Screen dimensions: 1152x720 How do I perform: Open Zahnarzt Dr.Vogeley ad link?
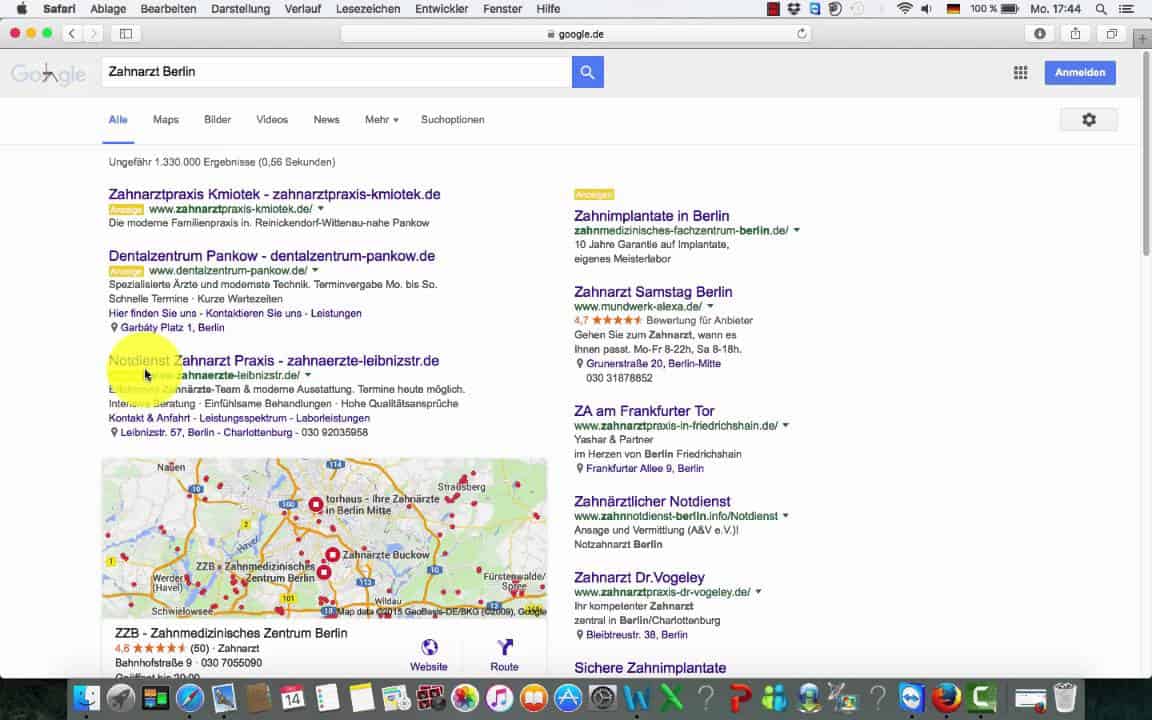(639, 577)
